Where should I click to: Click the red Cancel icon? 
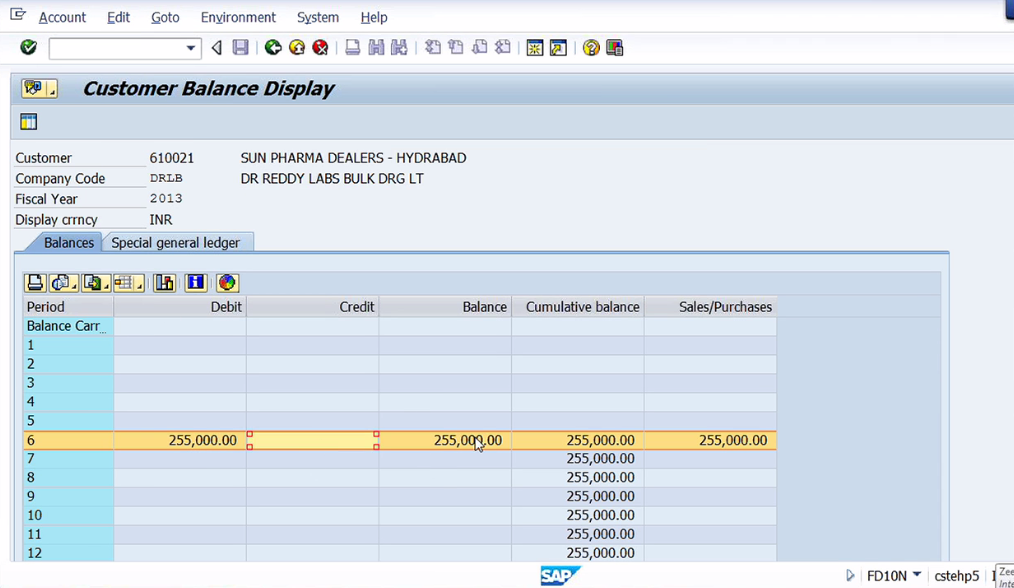[x=320, y=48]
